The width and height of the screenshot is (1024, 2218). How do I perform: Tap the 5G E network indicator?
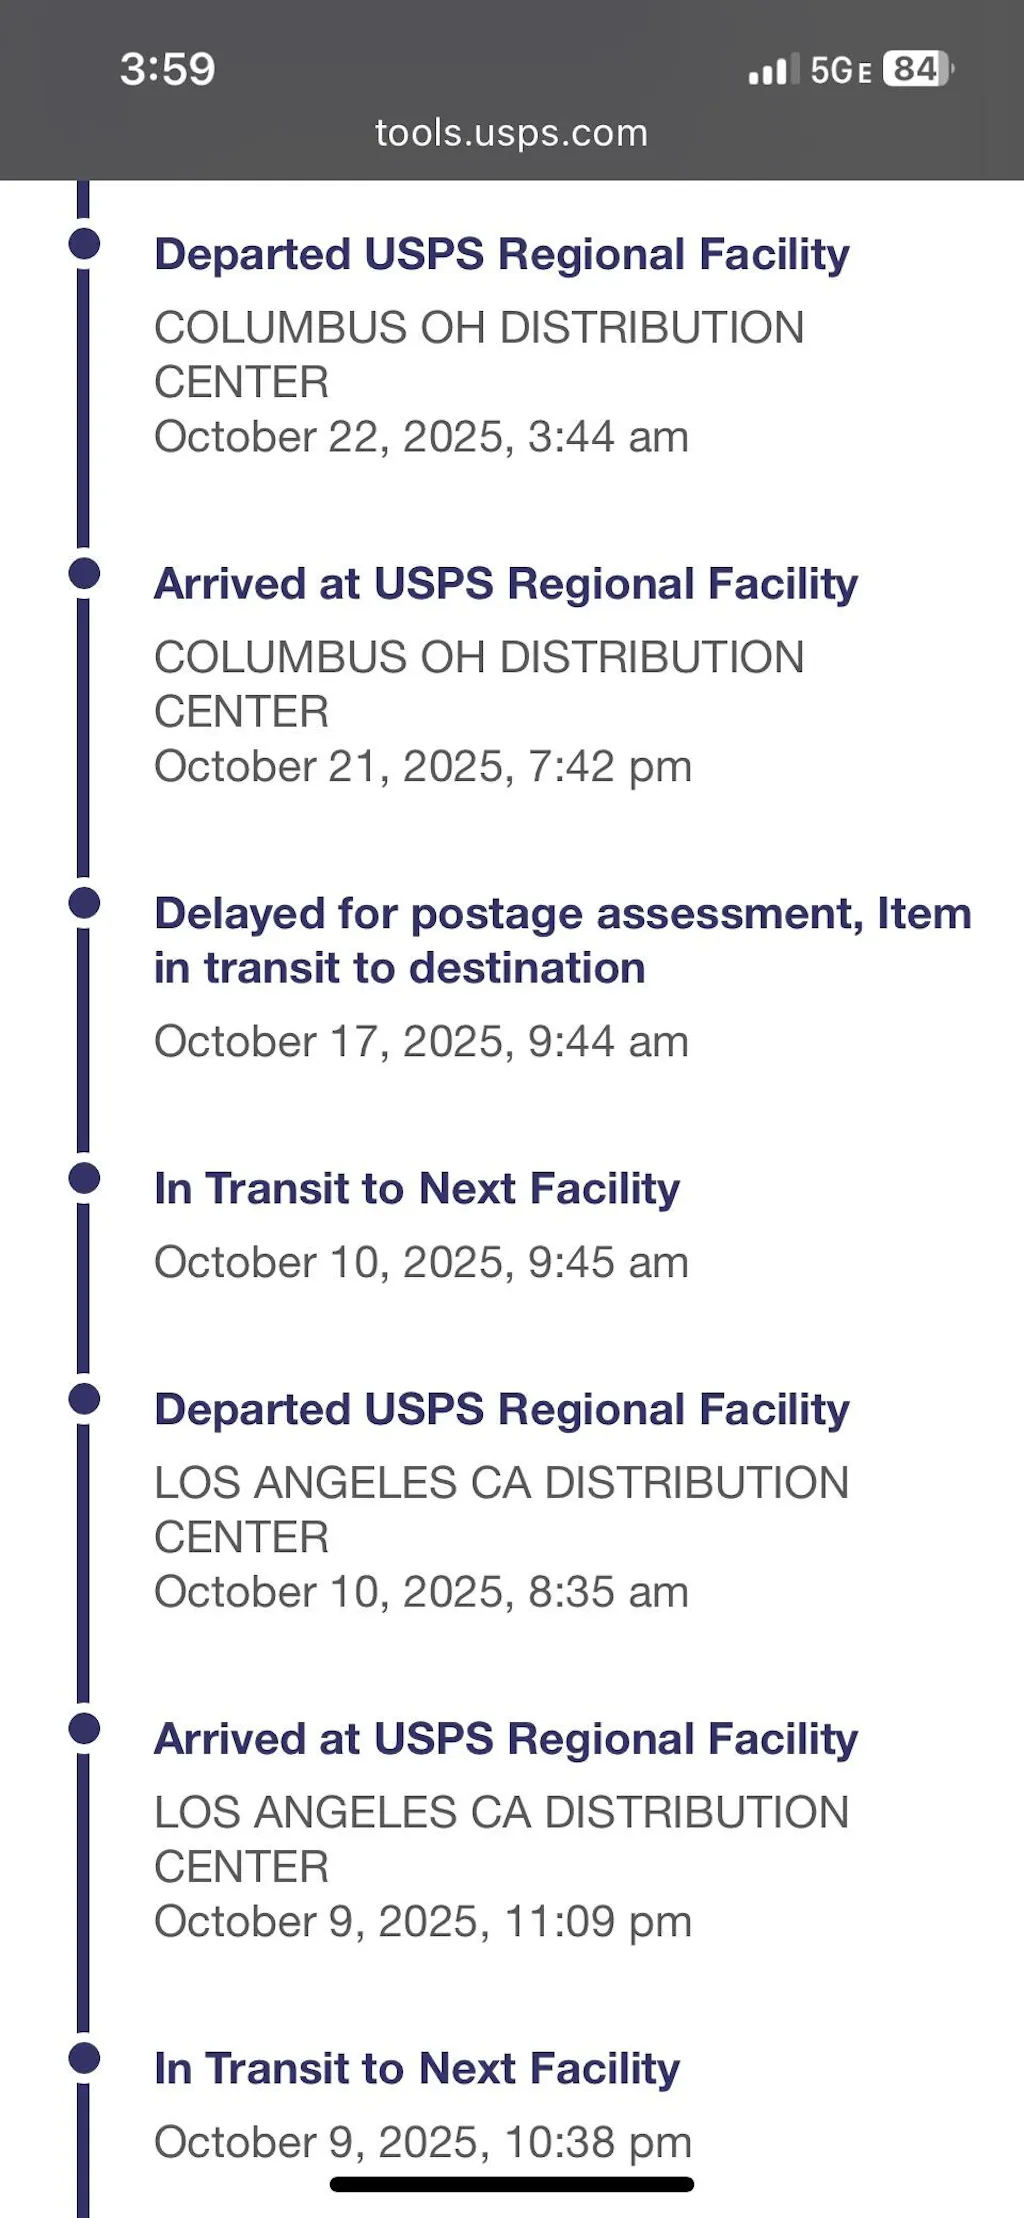(x=841, y=70)
